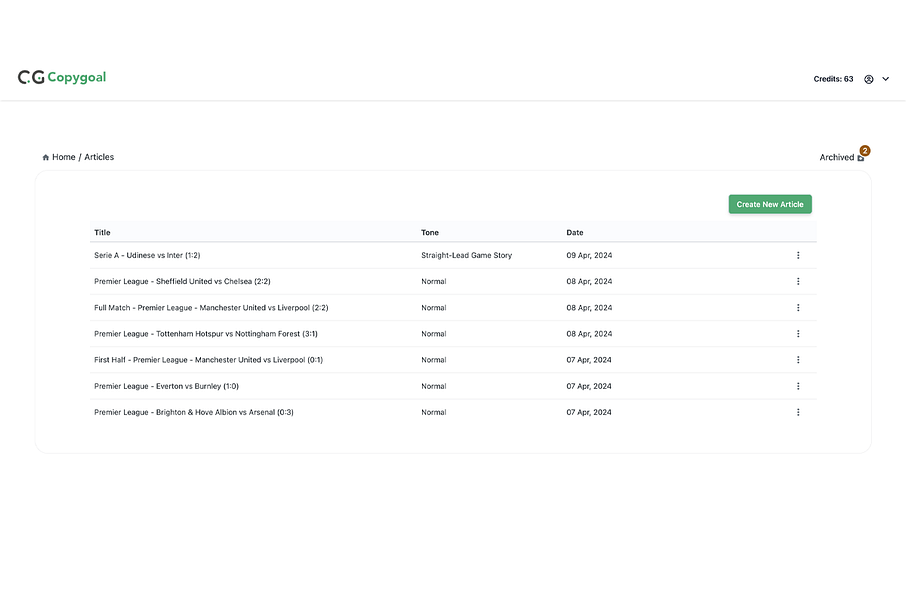Screen dimensions: 906x600
Task: Open options menu for Brighton vs Arsenal
Action: (798, 412)
